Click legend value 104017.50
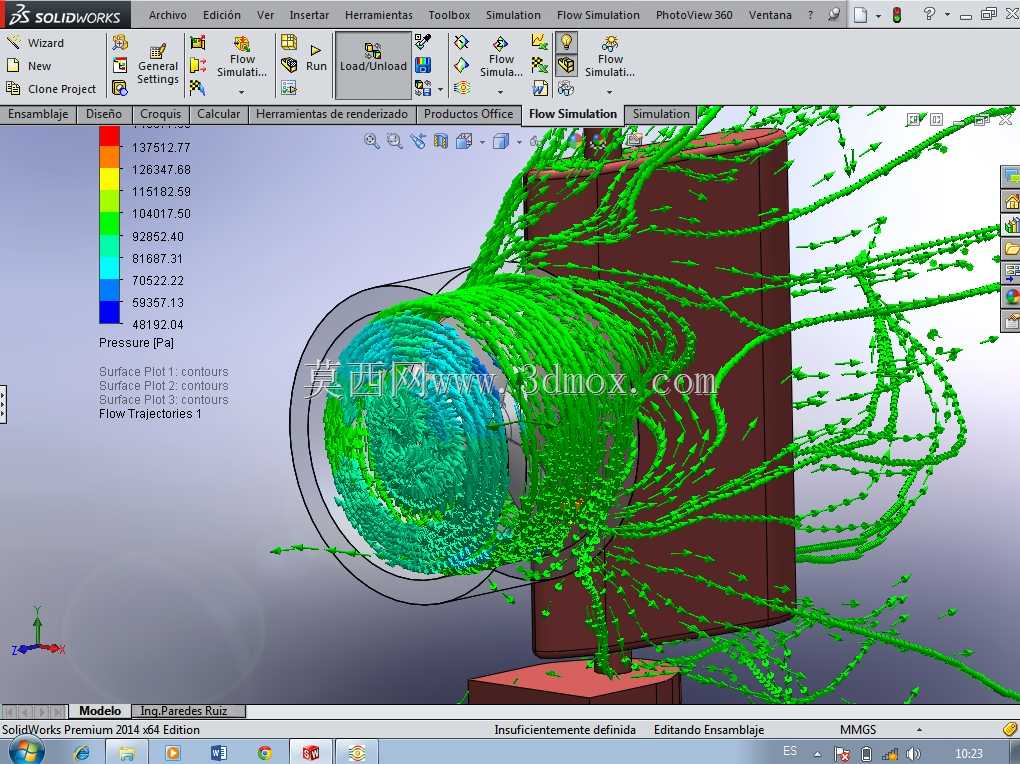 [x=161, y=213]
